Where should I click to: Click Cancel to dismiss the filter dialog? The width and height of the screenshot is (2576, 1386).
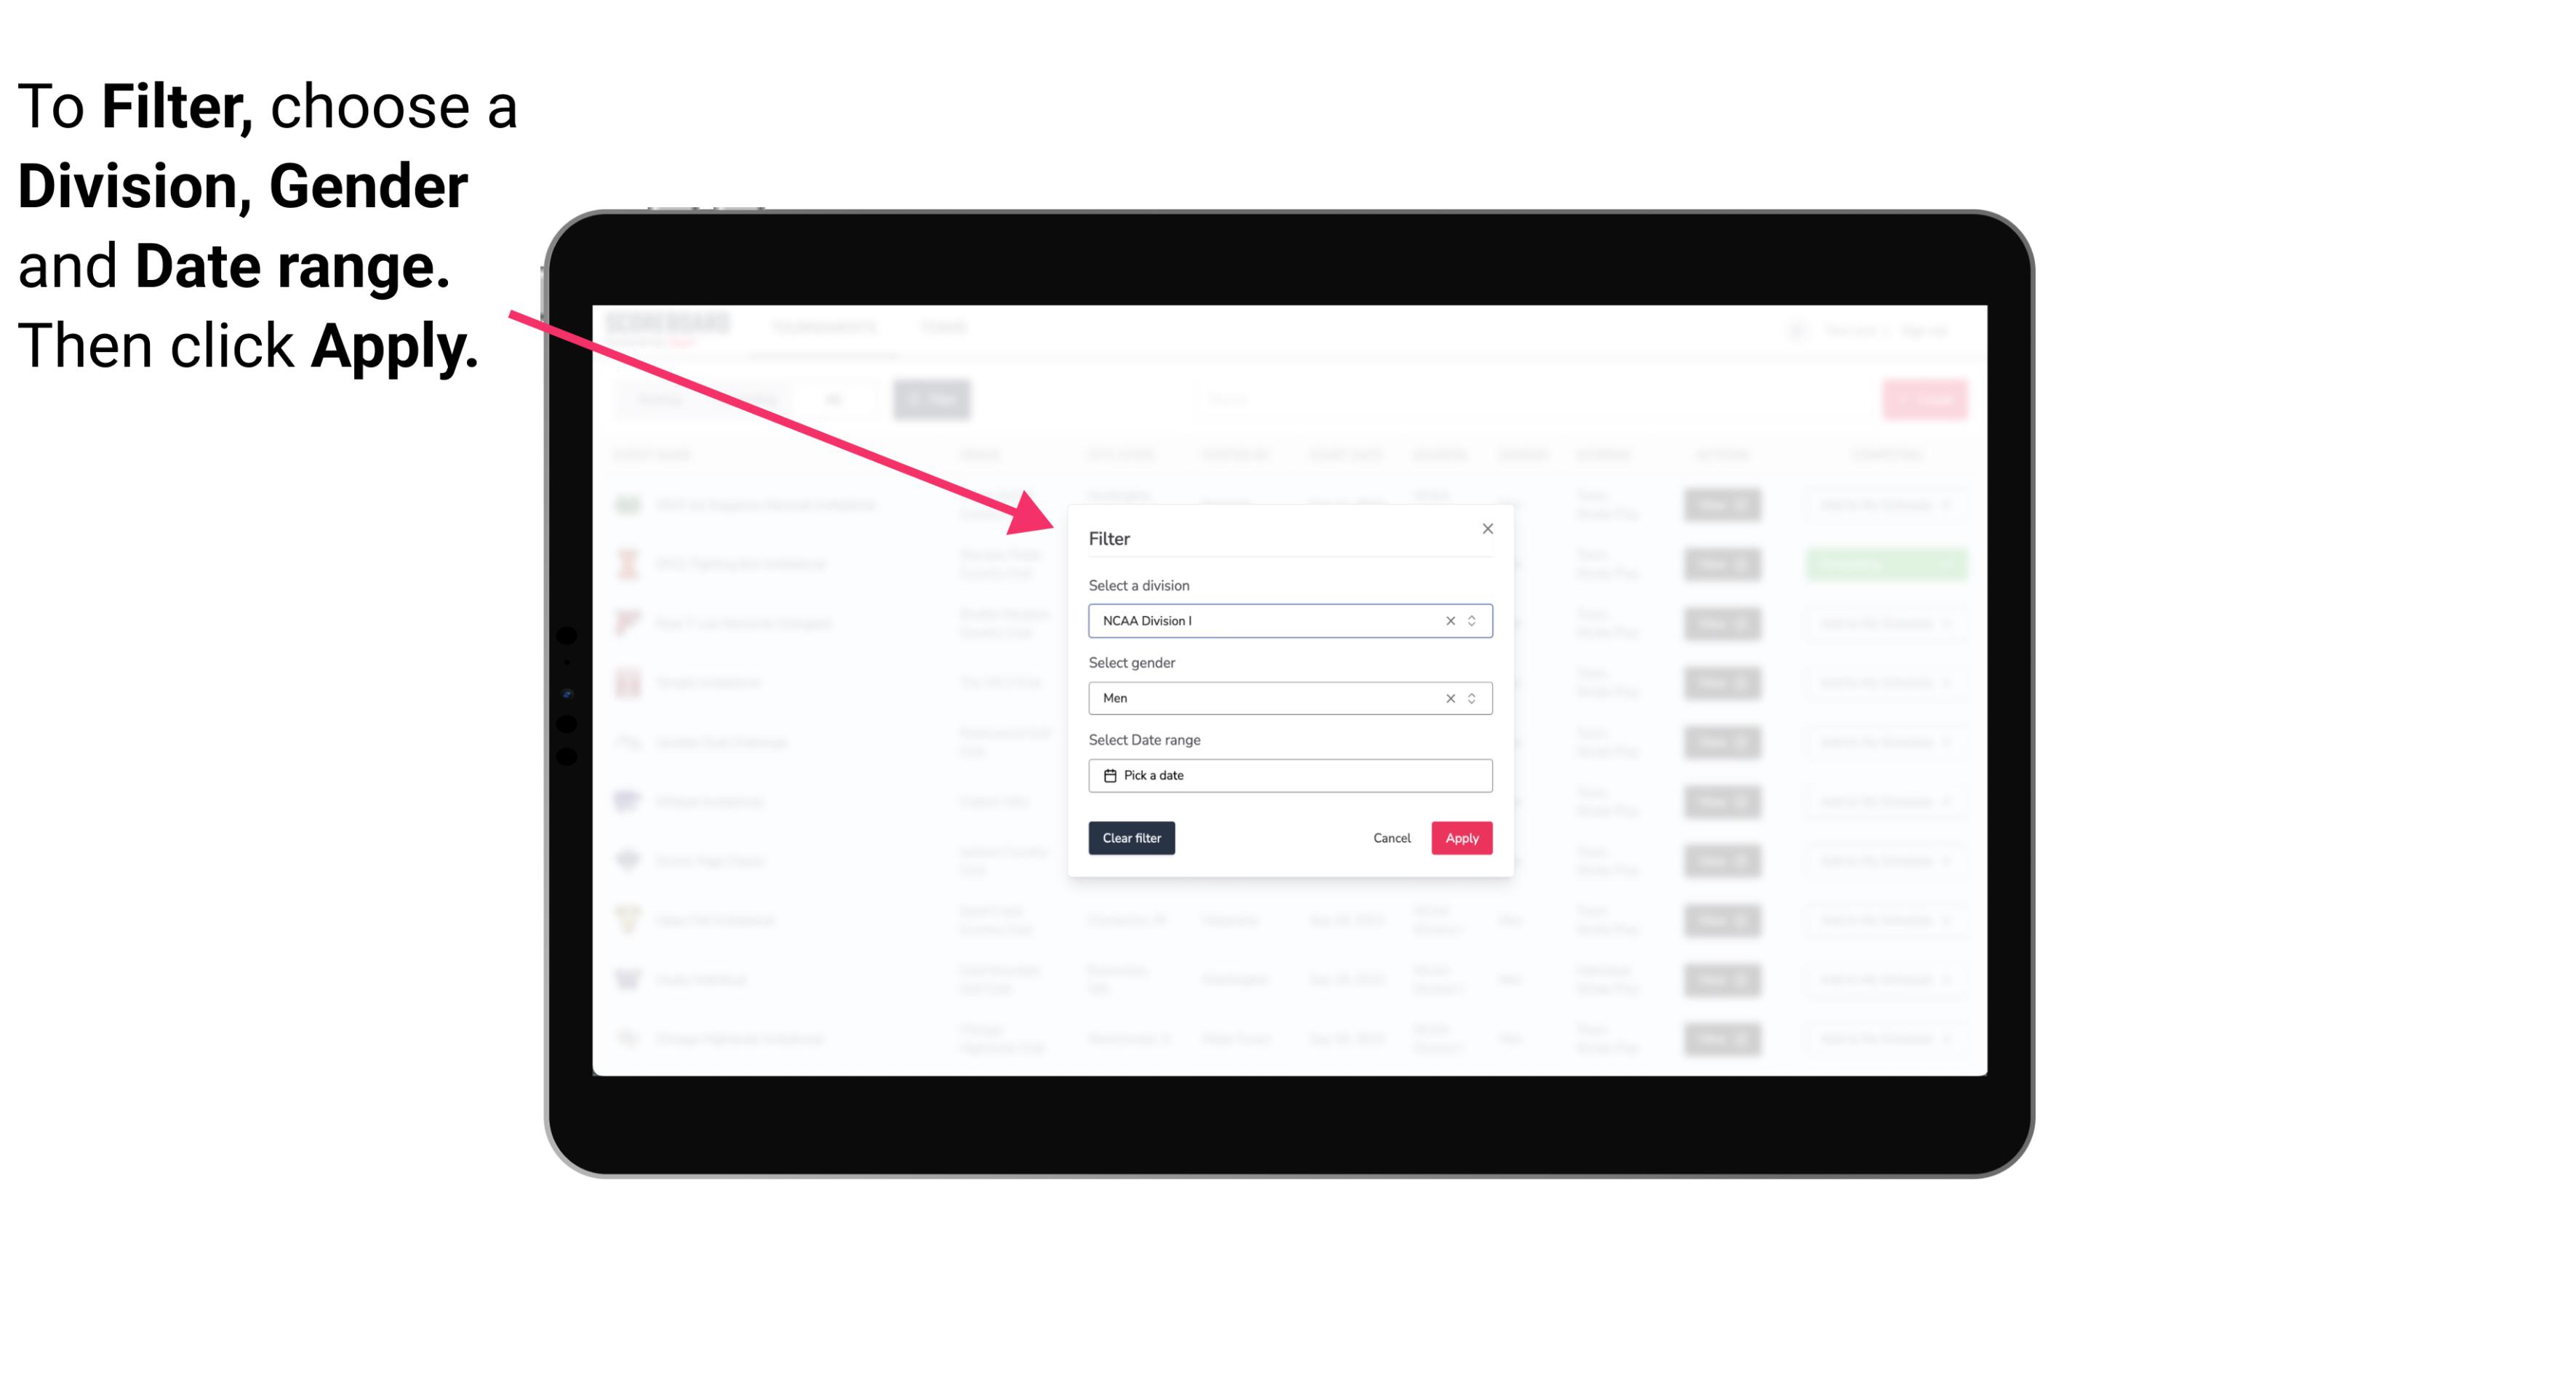1391,838
